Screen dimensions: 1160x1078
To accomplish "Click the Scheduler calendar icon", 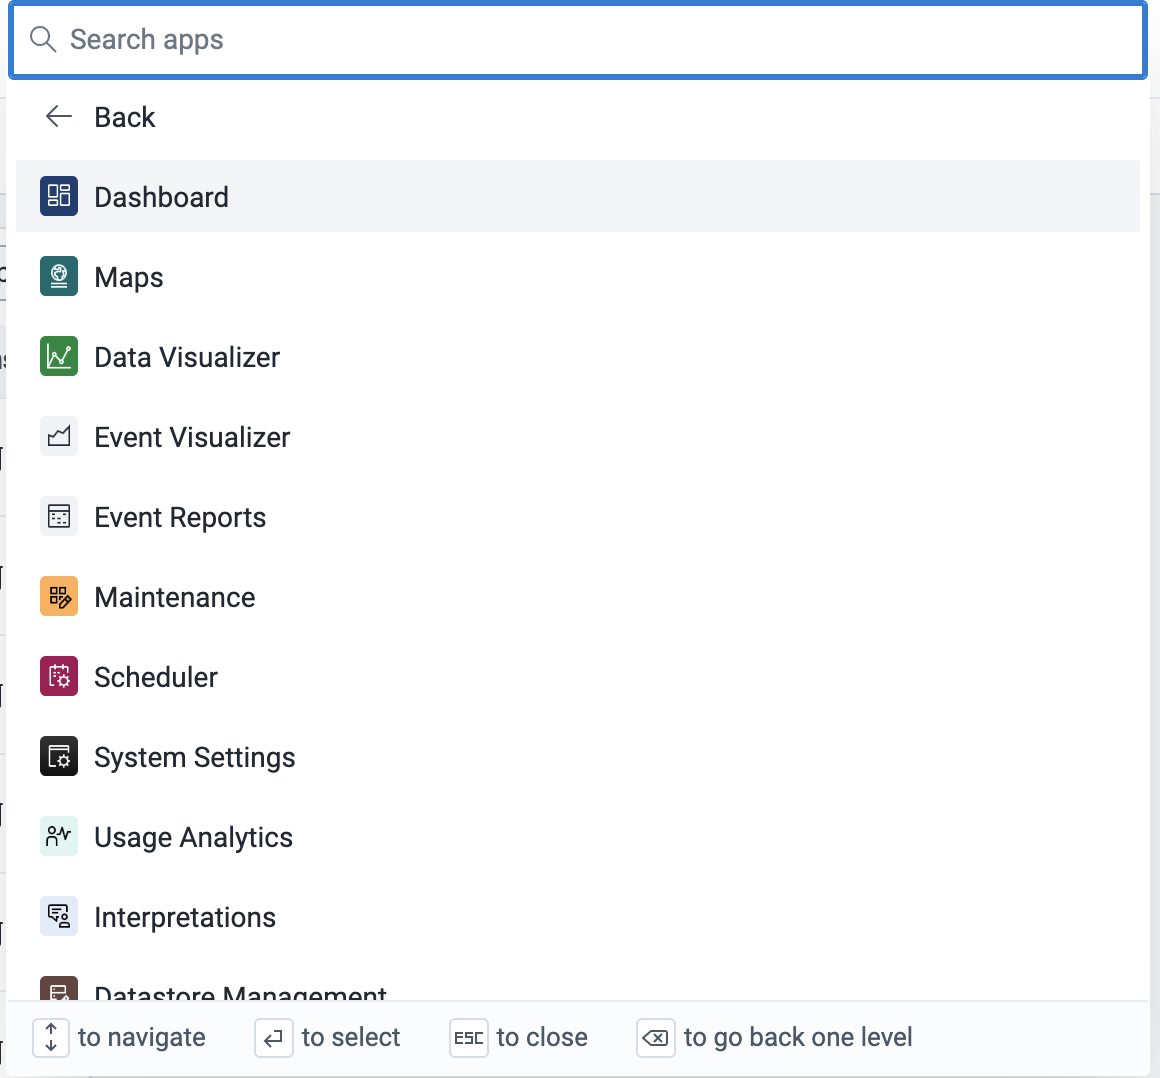I will pos(59,676).
